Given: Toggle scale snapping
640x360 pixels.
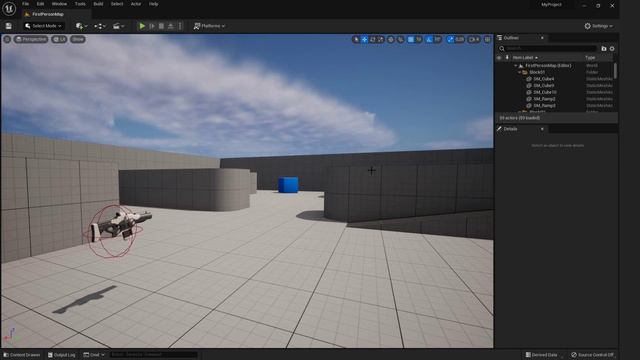Looking at the screenshot, I should 450,39.
